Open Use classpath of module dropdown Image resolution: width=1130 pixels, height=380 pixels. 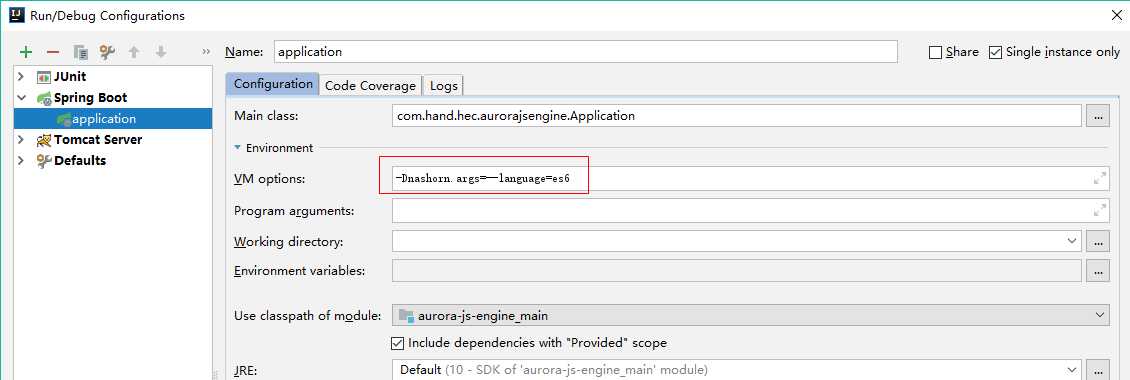coord(1099,315)
